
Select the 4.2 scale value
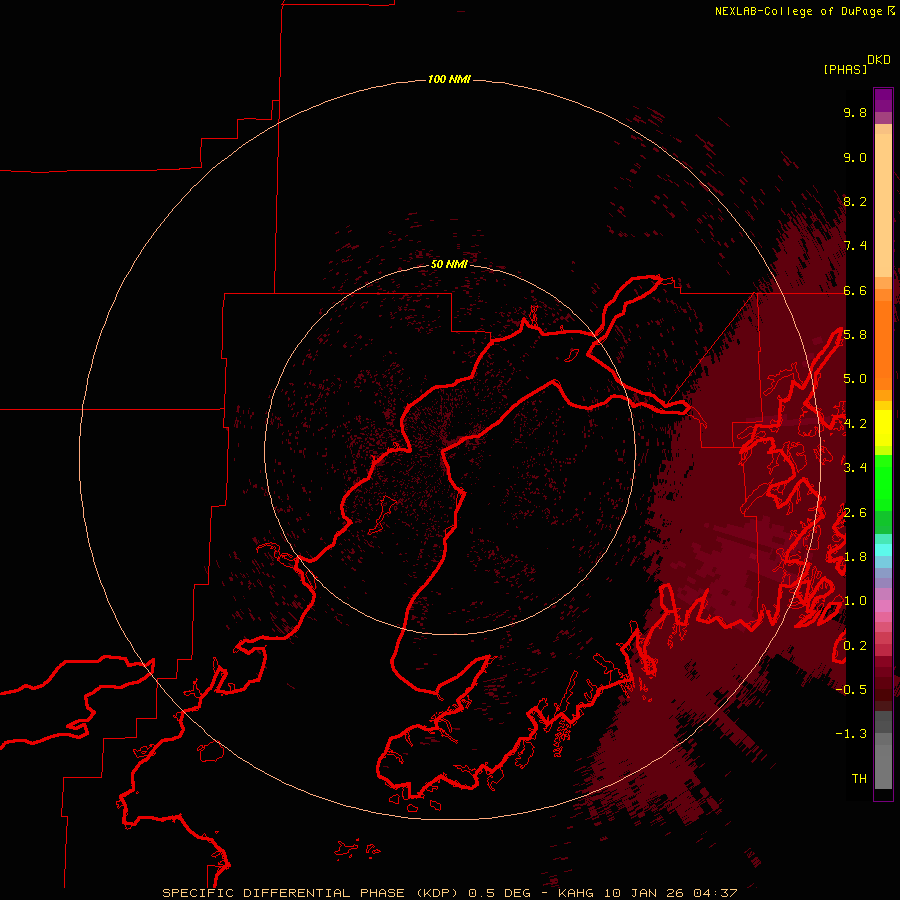[855, 424]
